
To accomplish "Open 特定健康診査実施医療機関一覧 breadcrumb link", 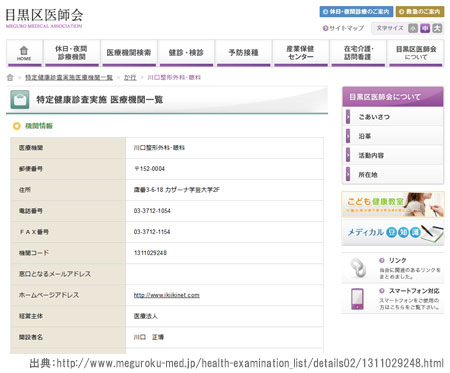I will [x=69, y=77].
